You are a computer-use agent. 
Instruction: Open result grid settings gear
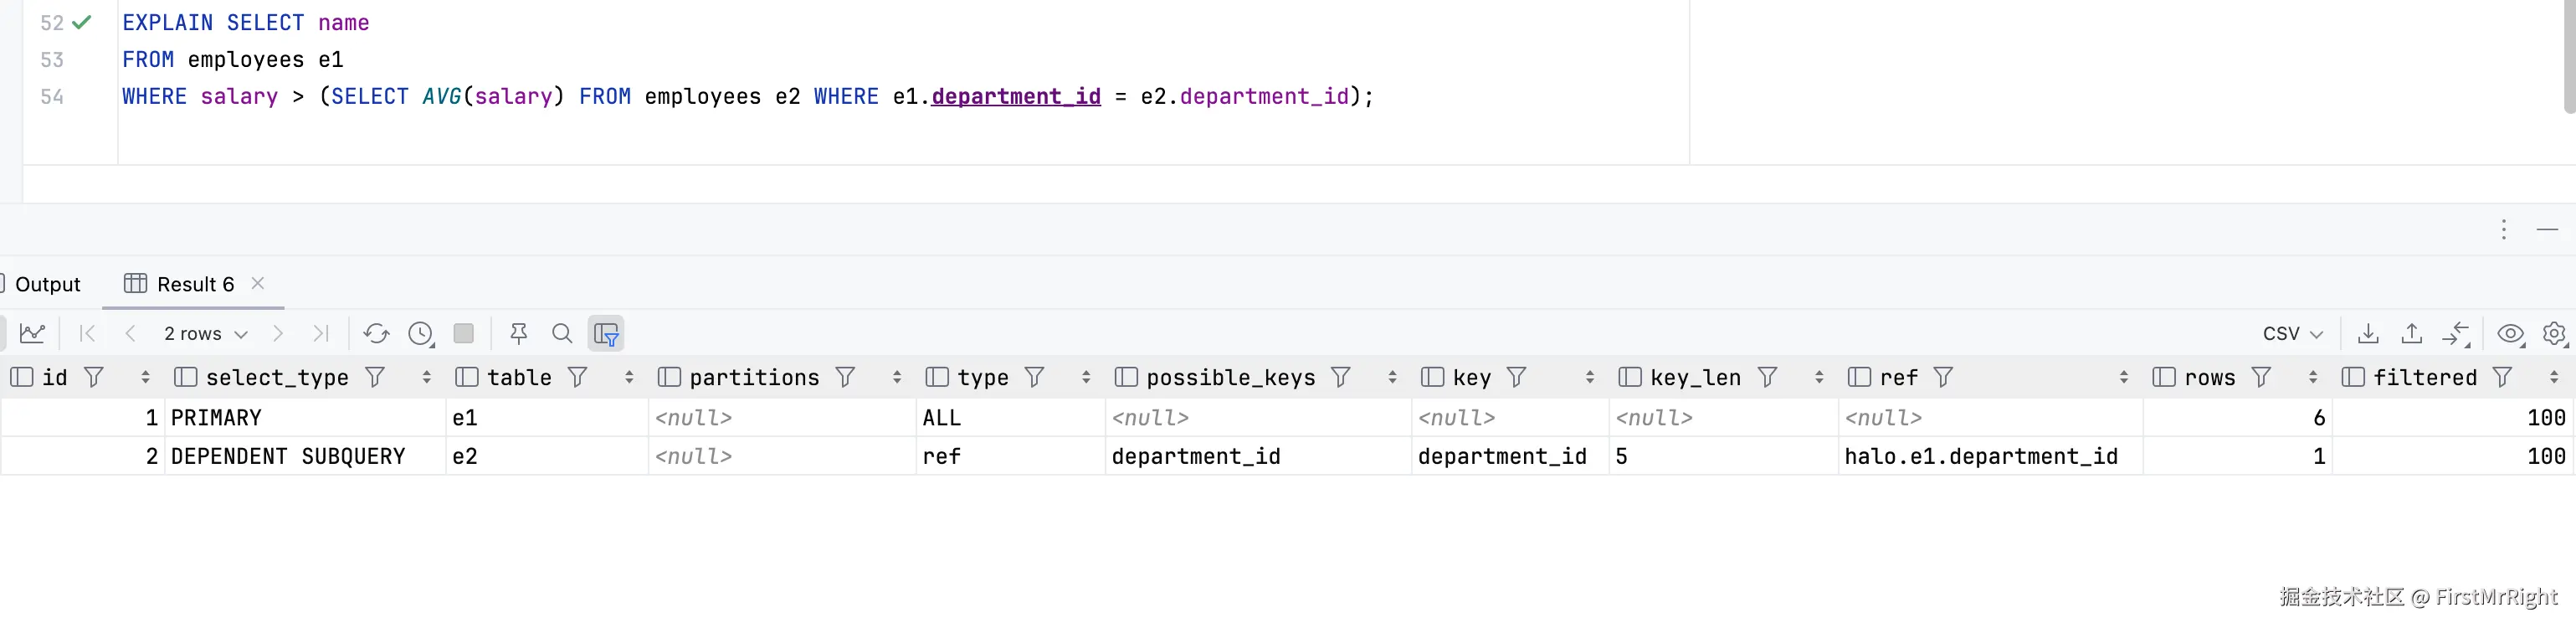pyautogui.click(x=2554, y=333)
